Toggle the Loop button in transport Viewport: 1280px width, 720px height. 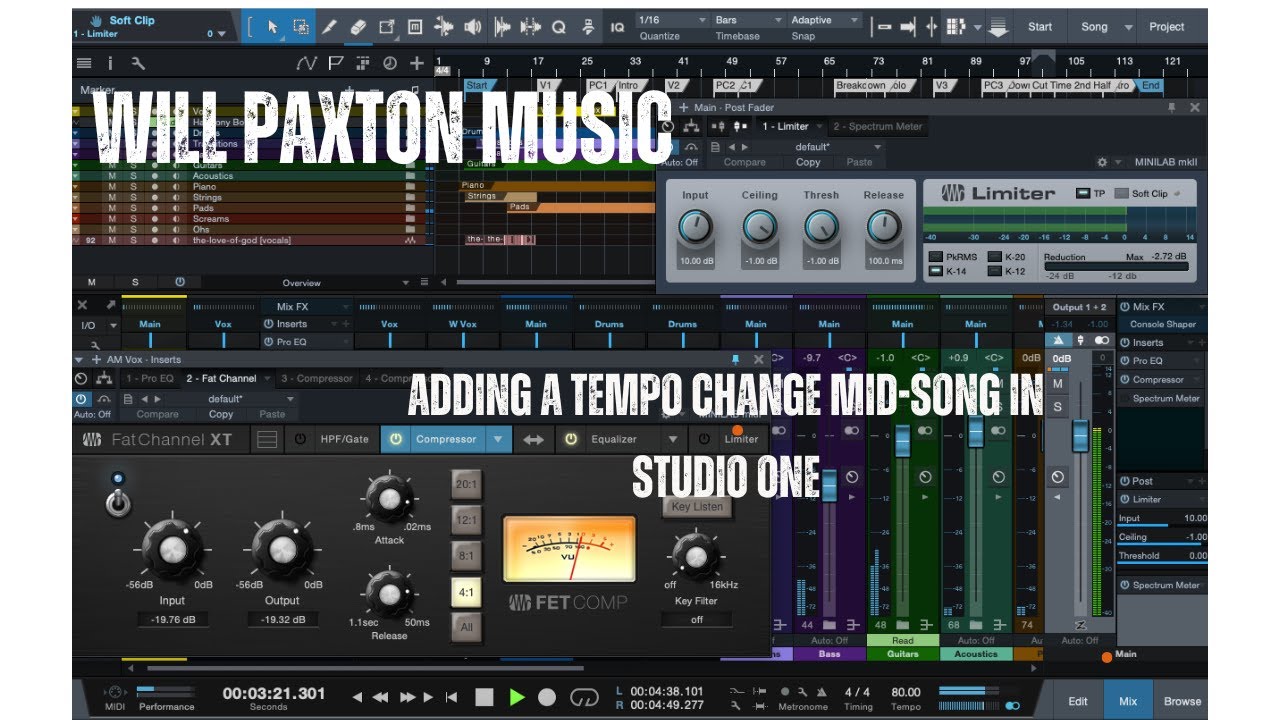(x=583, y=696)
